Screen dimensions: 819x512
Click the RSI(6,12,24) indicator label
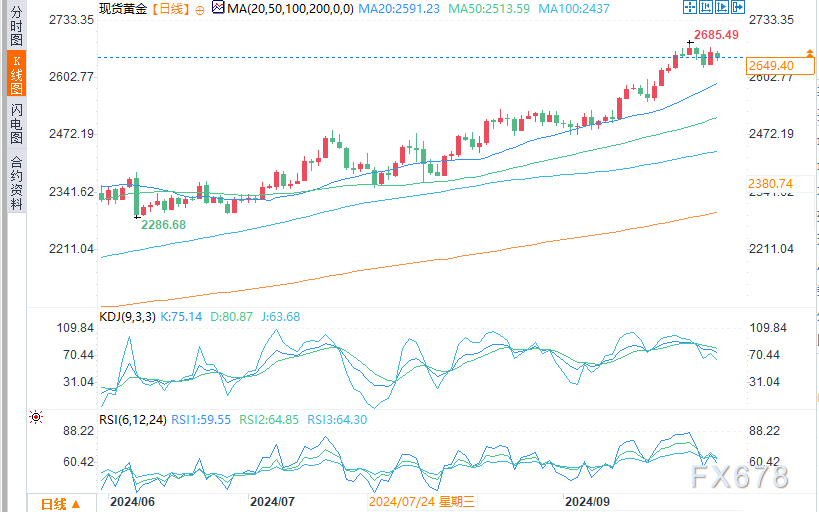pyautogui.click(x=133, y=420)
